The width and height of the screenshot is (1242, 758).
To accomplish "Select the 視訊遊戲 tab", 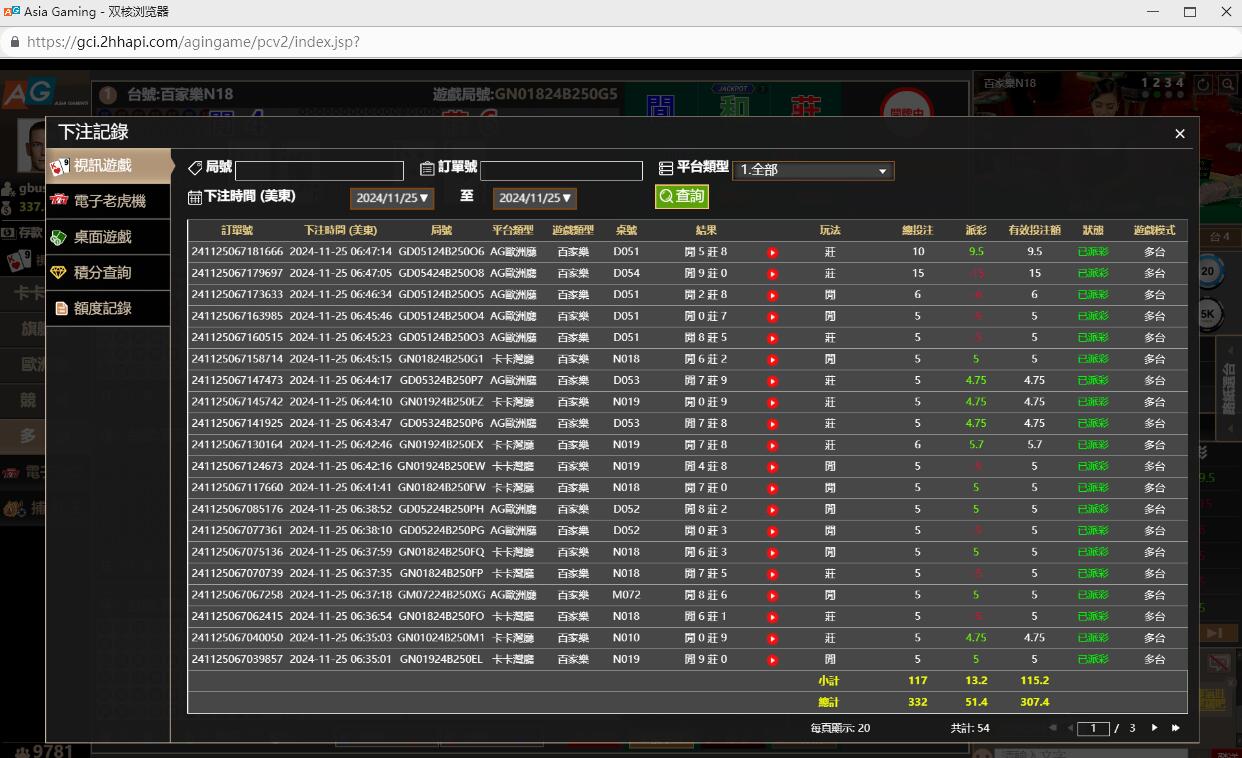I will pyautogui.click(x=103, y=165).
